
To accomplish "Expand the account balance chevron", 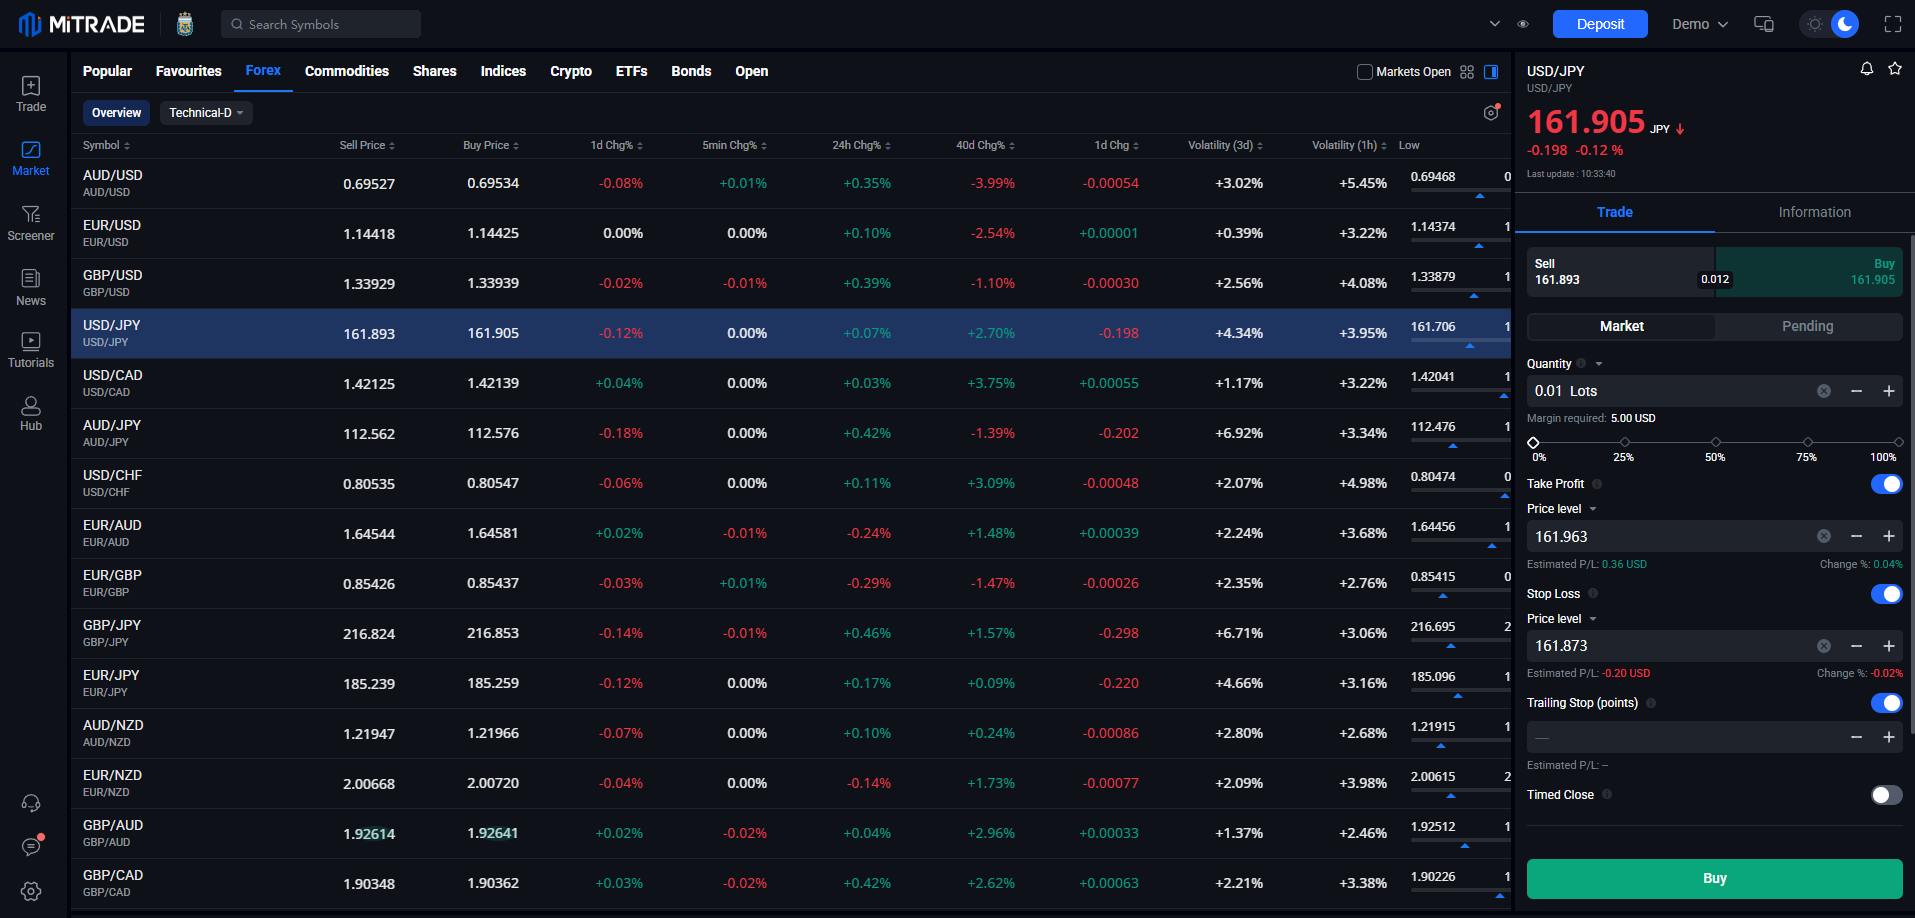I will [1495, 24].
